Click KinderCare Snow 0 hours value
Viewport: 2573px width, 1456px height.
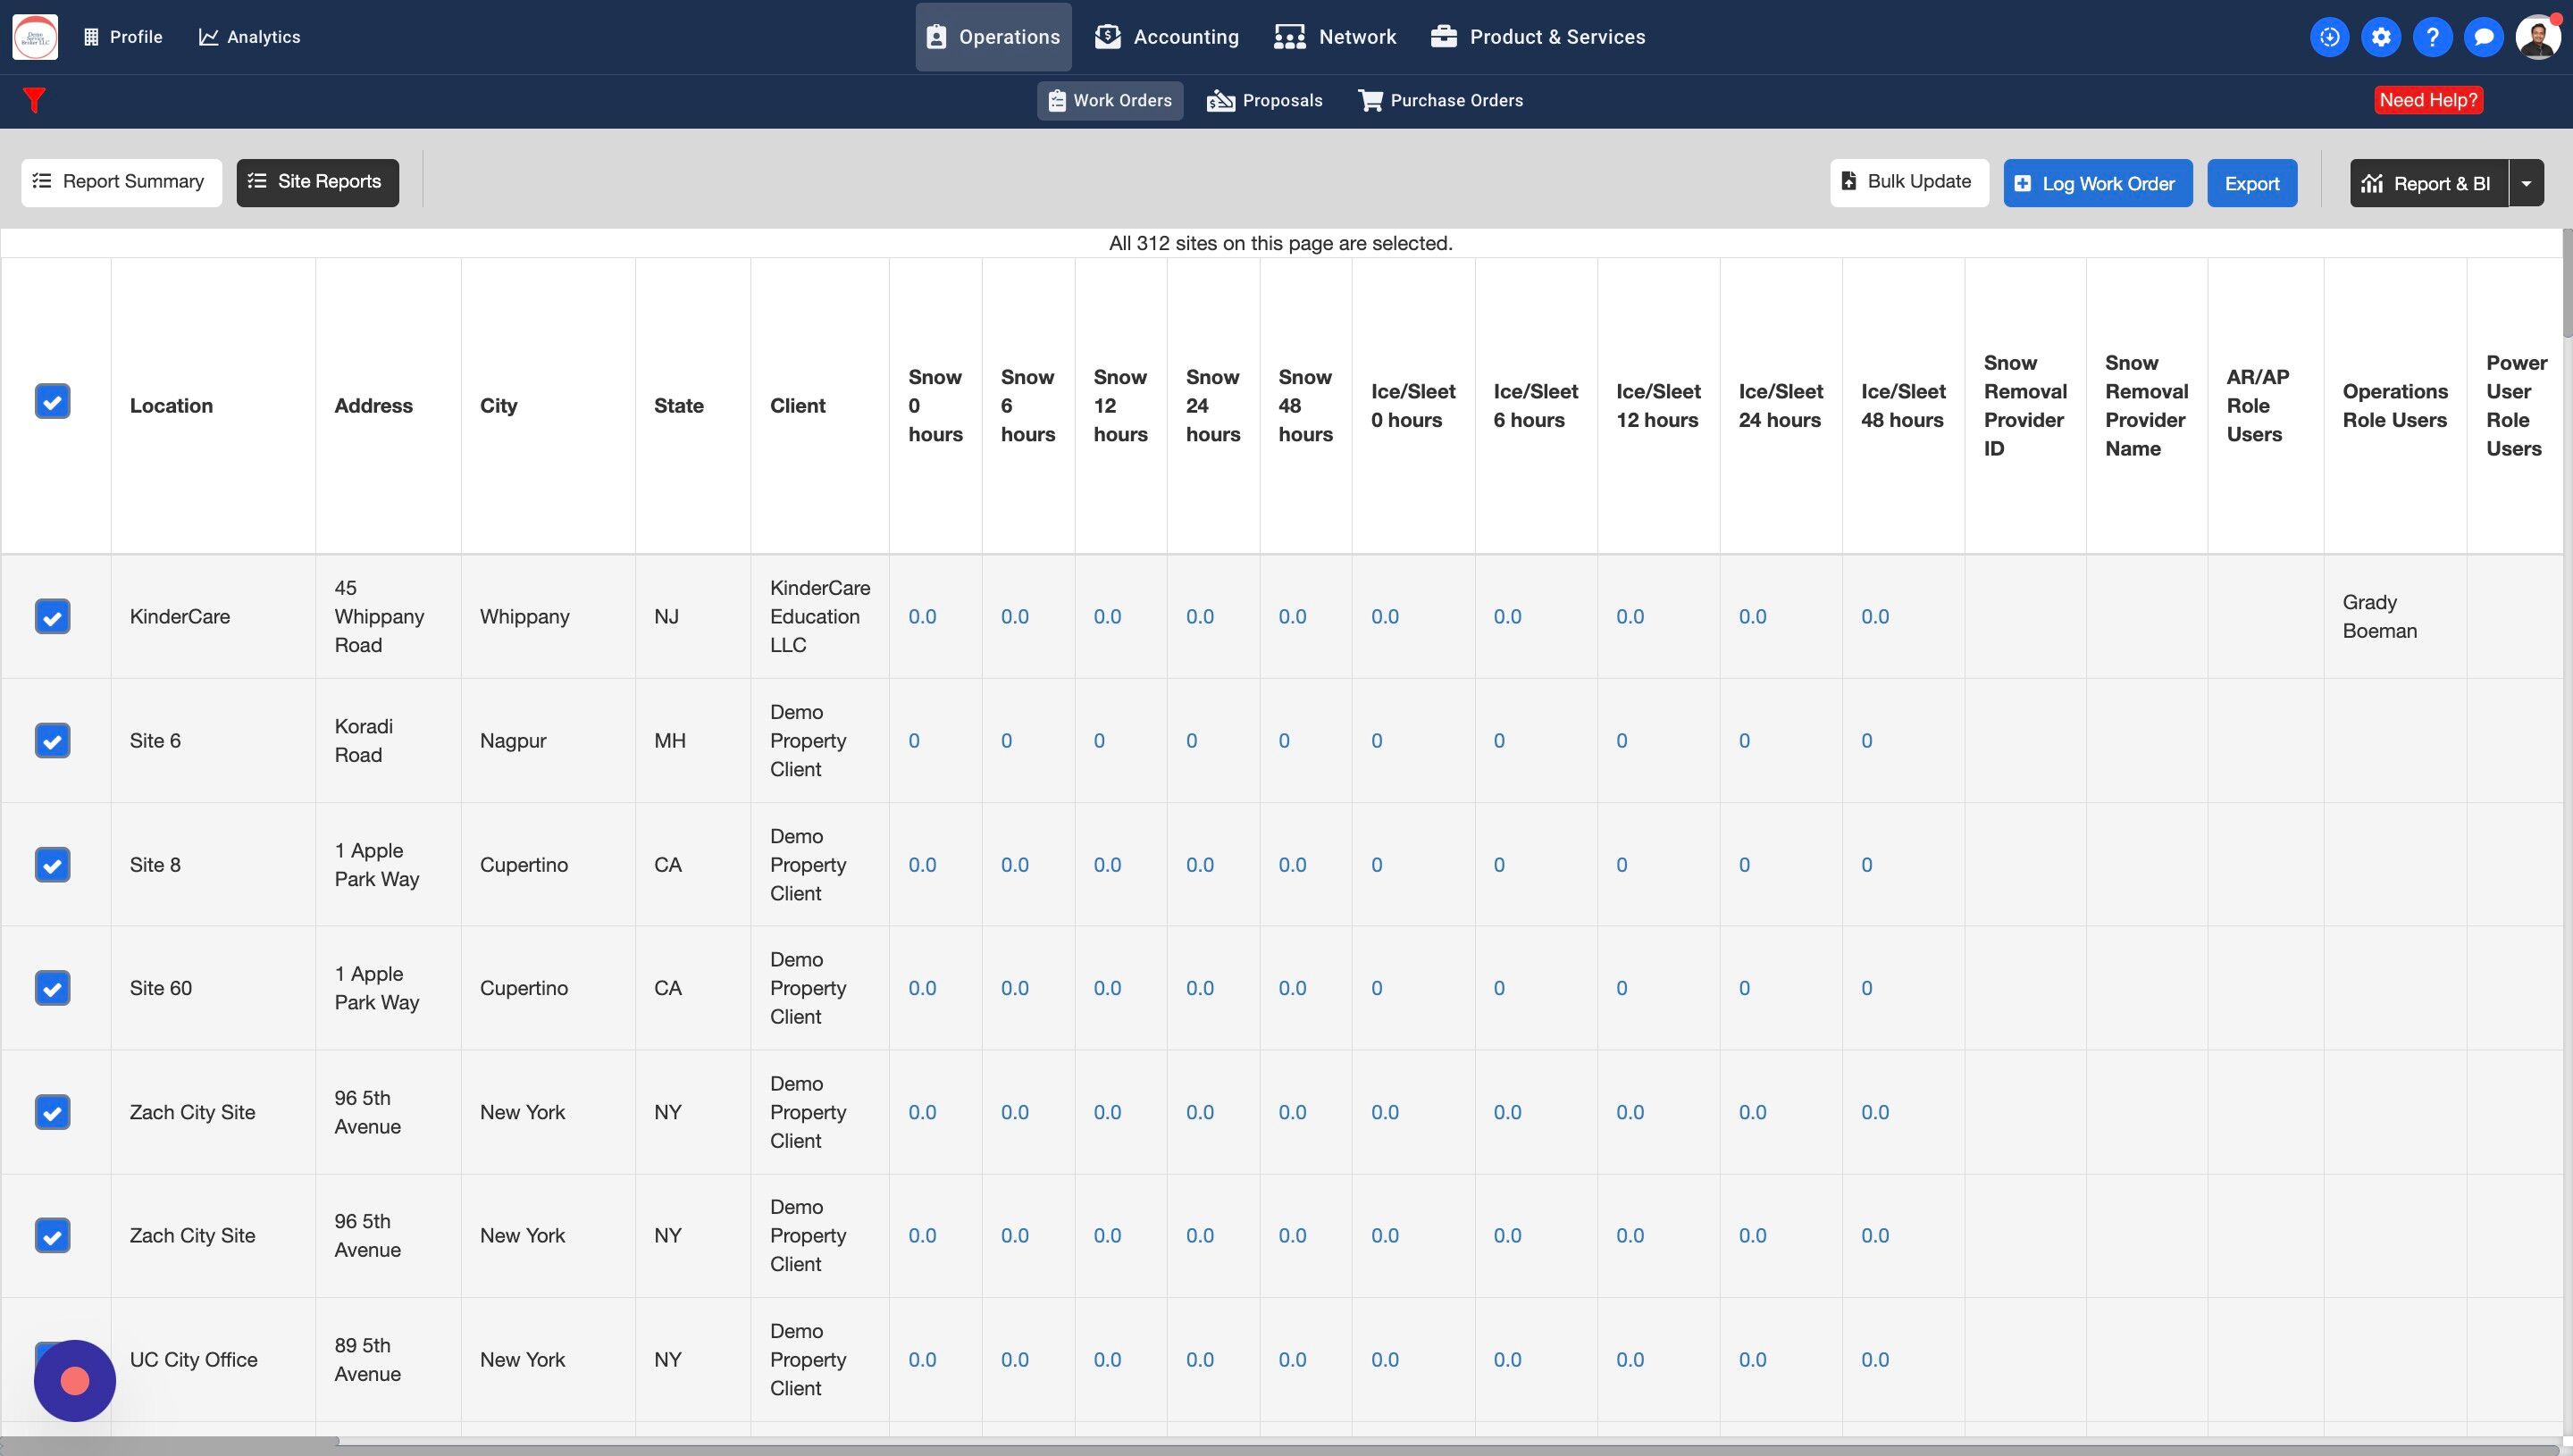coord(922,617)
